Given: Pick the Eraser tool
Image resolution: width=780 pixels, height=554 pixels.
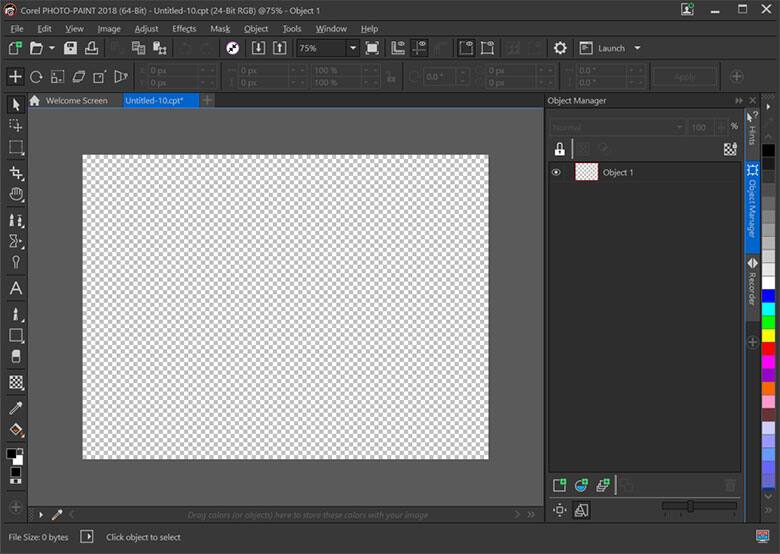Looking at the screenshot, I should [16, 357].
